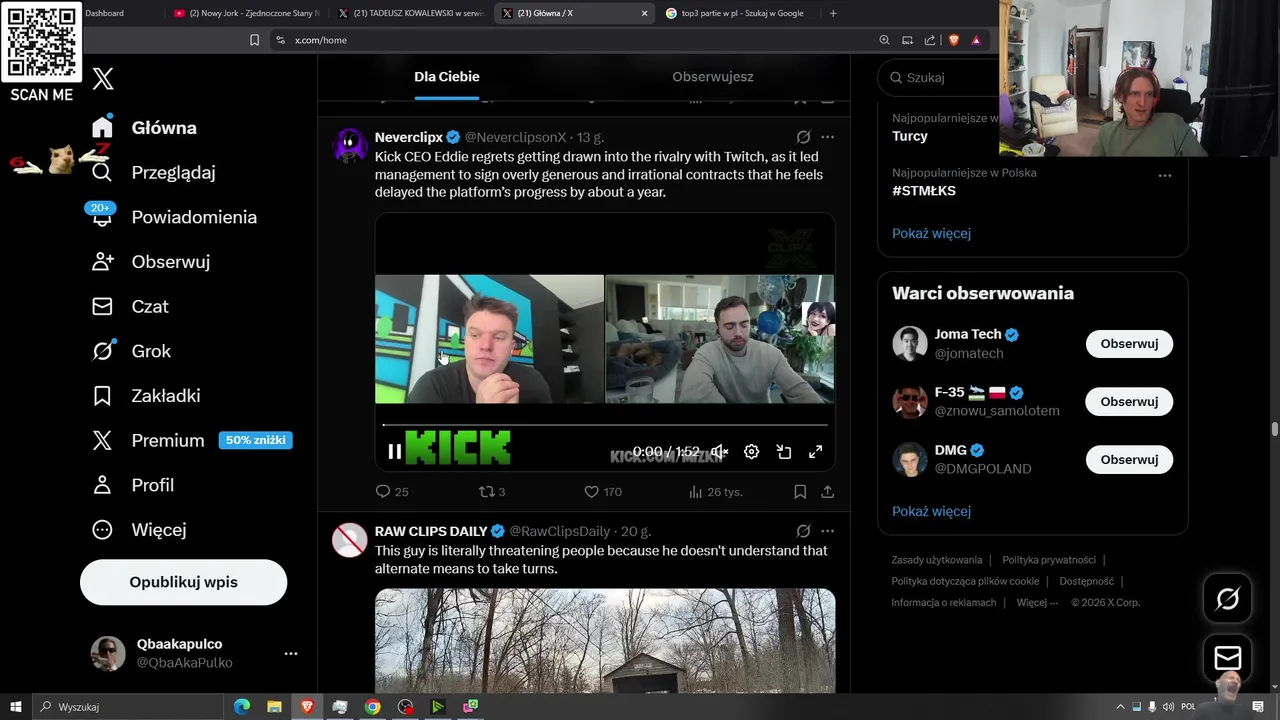1280x720 pixels.
Task: Open Powiadomienia notifications
Action: [174, 217]
